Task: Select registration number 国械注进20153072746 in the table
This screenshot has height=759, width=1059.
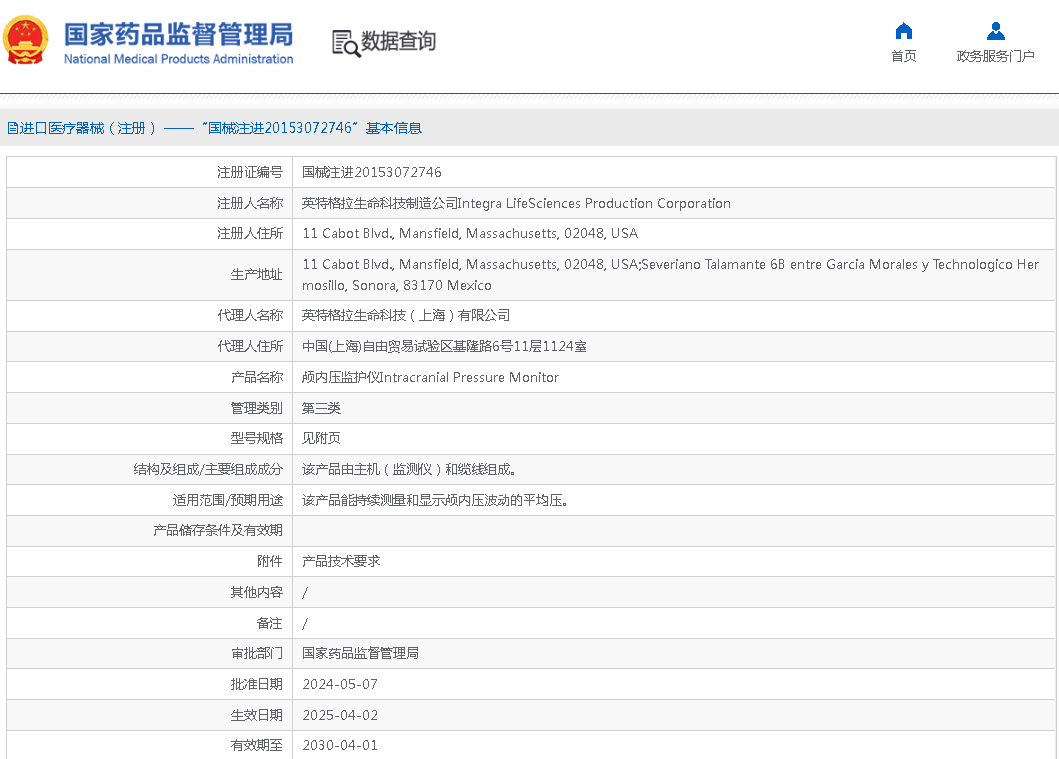Action: (x=371, y=172)
